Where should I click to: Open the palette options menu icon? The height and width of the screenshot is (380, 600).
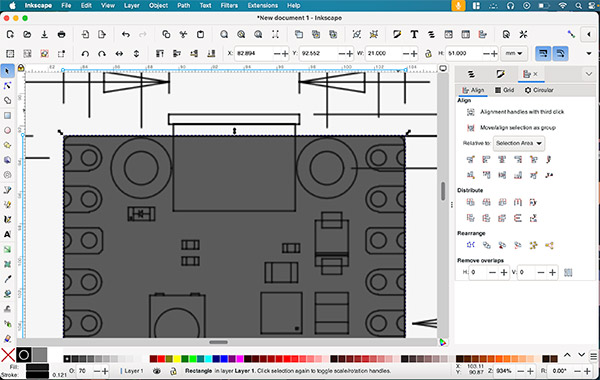pyautogui.click(x=593, y=356)
